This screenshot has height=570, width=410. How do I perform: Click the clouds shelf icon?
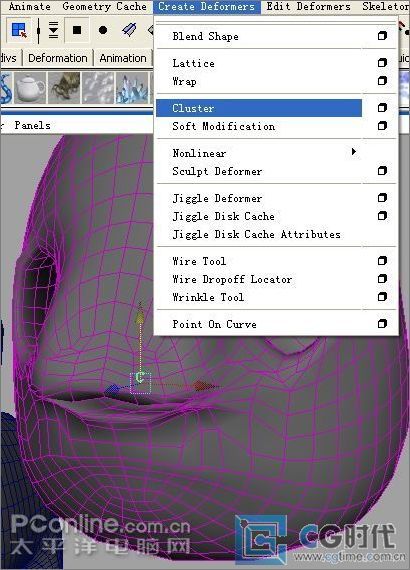tap(98, 88)
